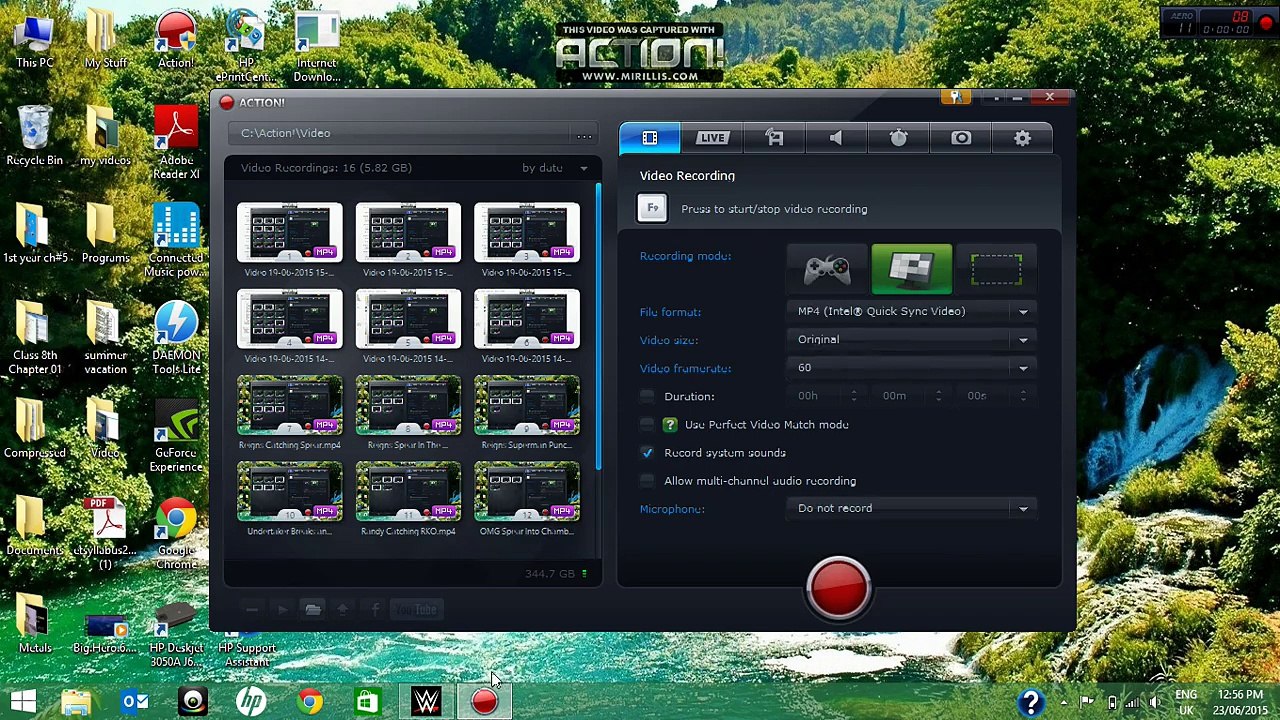Screen dimensions: 1280x720
Task: Select the Active screen recording mode
Action: click(911, 269)
